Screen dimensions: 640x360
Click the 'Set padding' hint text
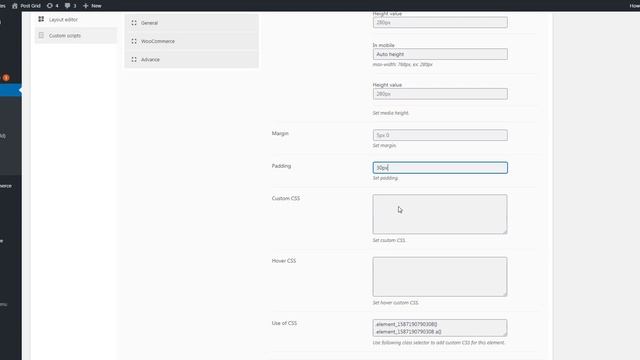click(x=385, y=178)
